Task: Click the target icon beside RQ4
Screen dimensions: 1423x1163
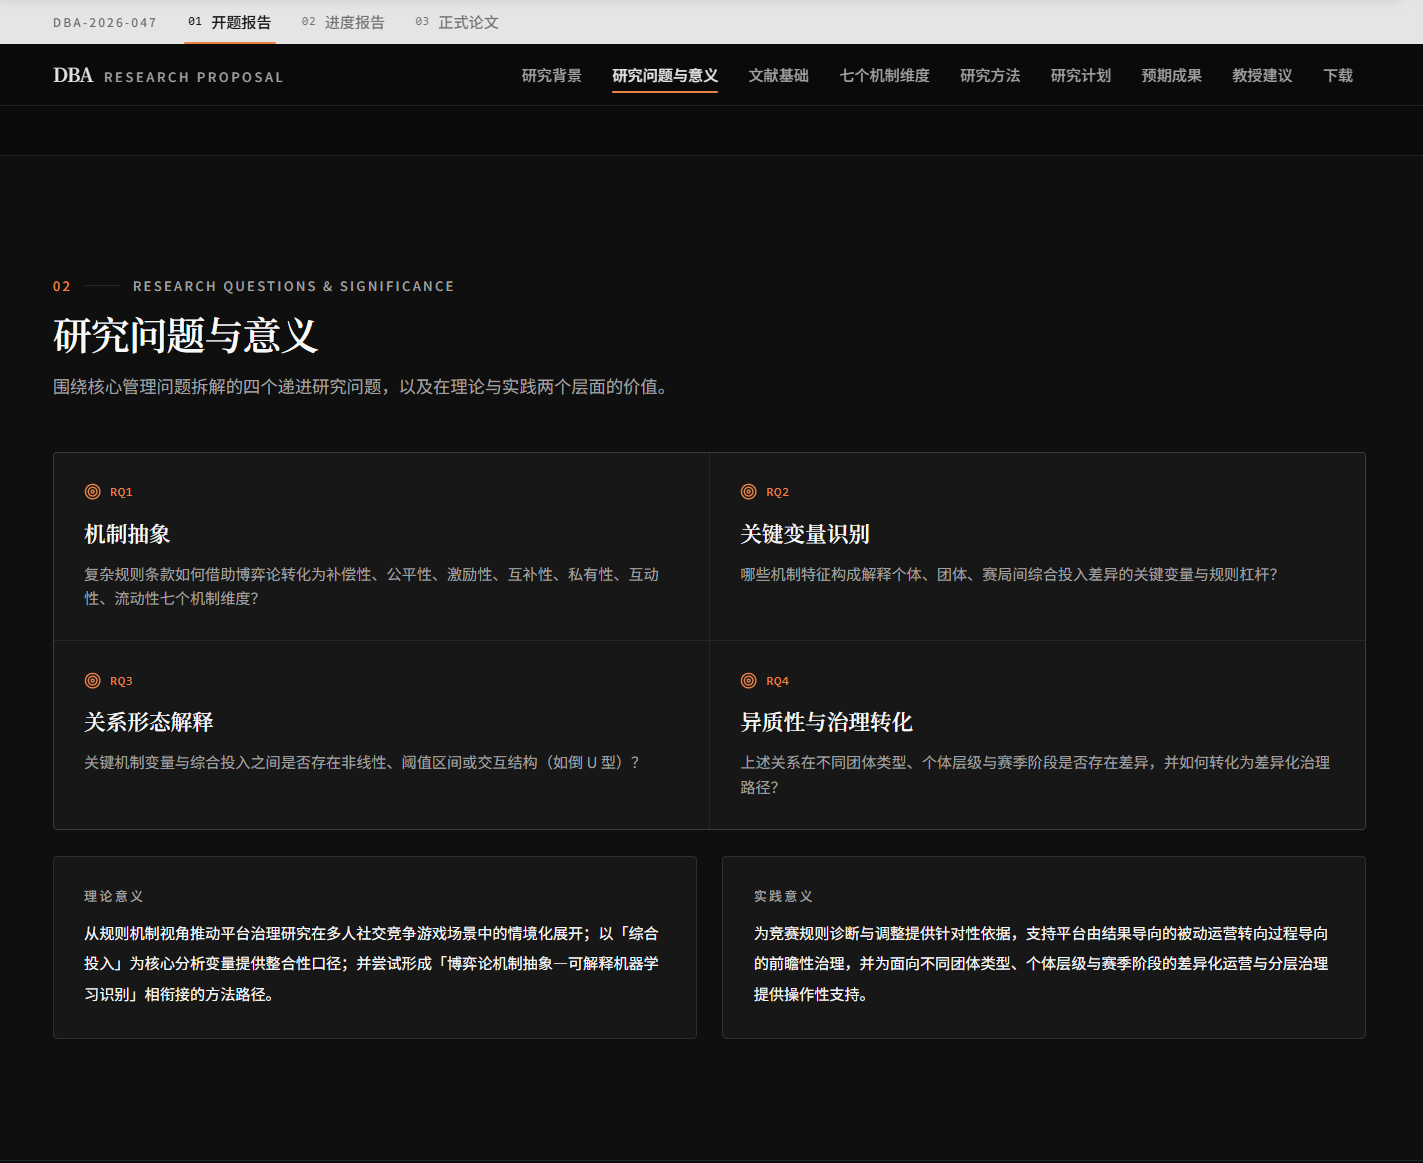Action: 748,681
